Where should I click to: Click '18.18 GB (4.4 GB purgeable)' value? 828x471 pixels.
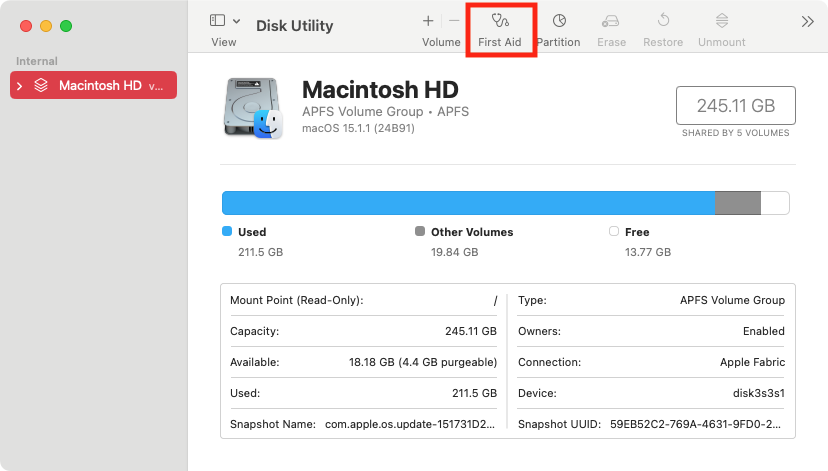click(423, 362)
